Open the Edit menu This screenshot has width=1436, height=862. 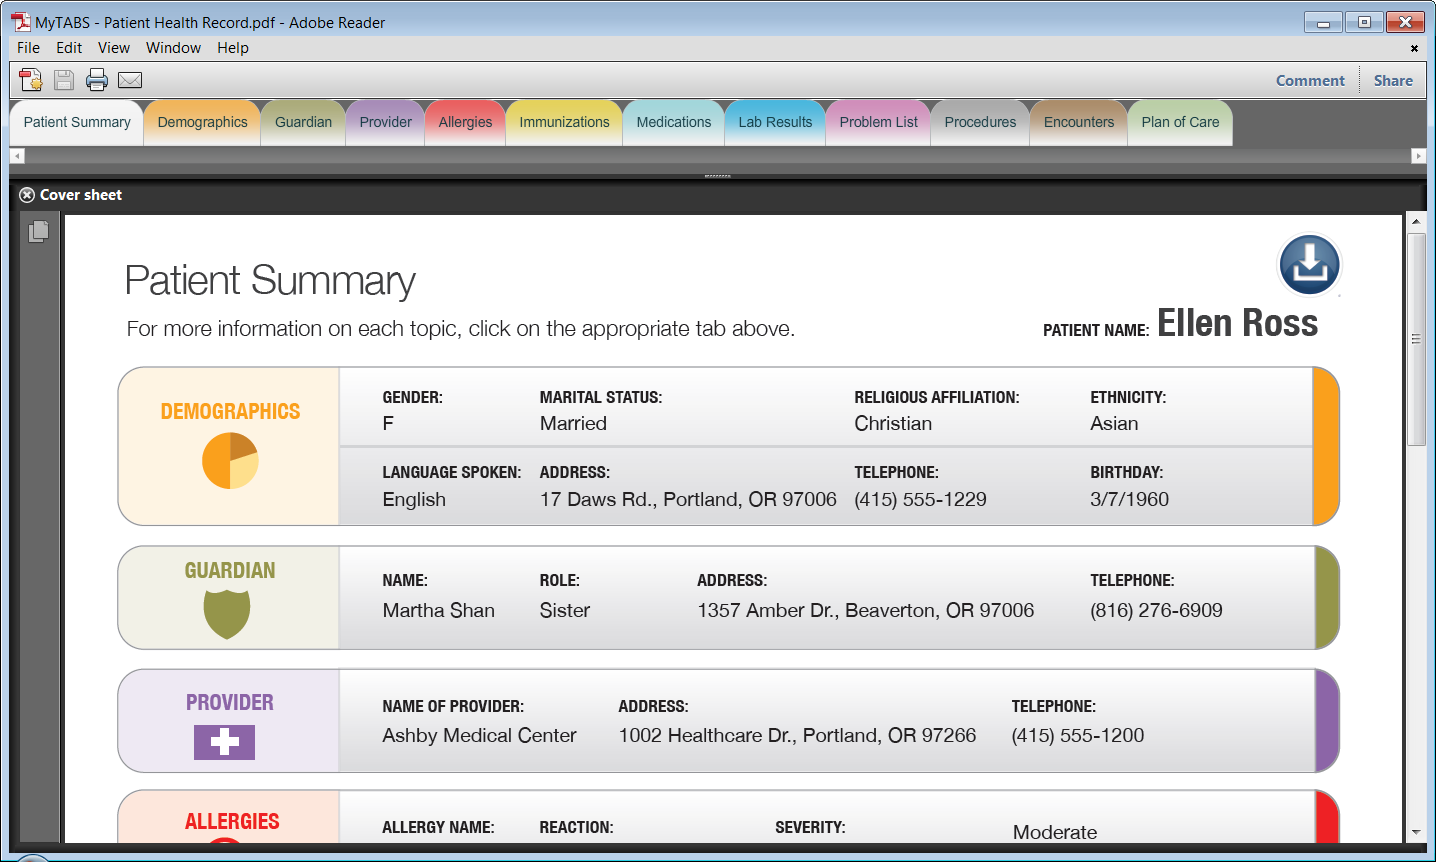click(69, 48)
